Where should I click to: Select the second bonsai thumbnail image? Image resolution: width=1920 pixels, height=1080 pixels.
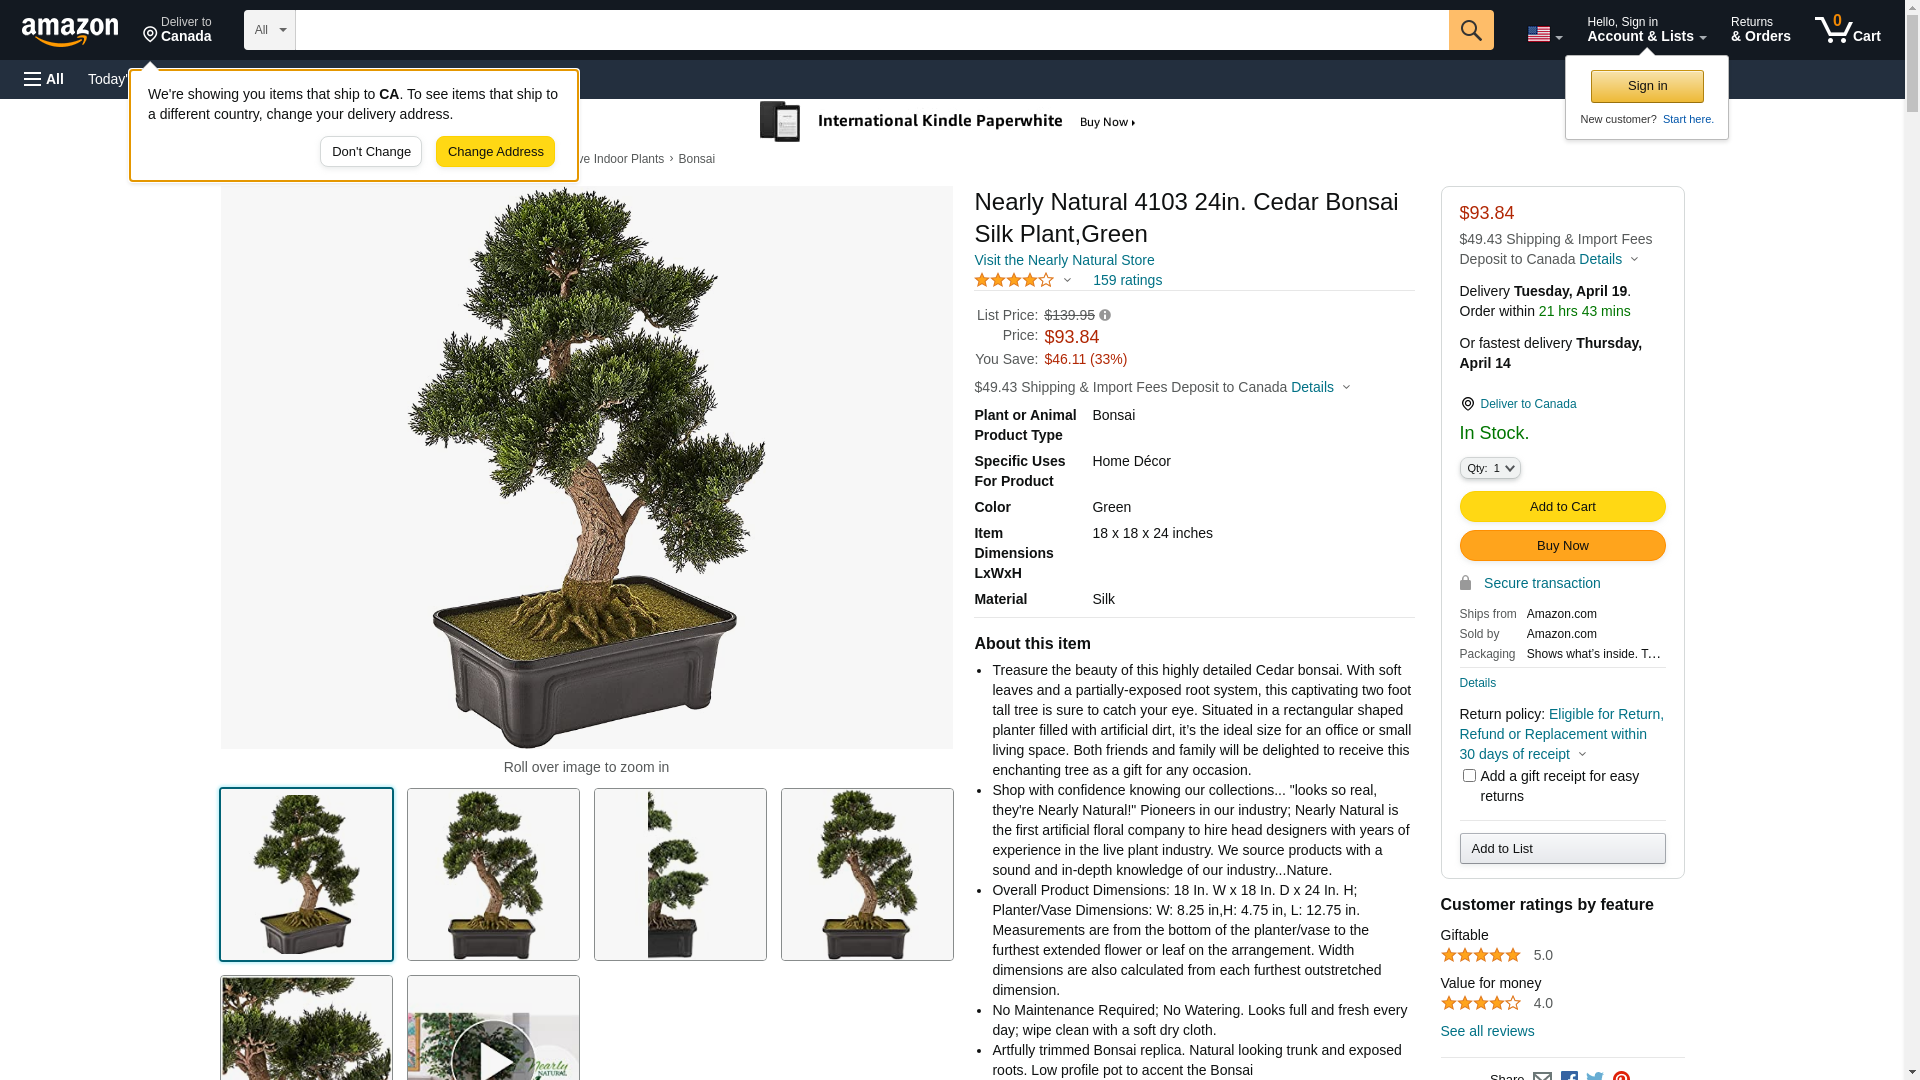(493, 875)
